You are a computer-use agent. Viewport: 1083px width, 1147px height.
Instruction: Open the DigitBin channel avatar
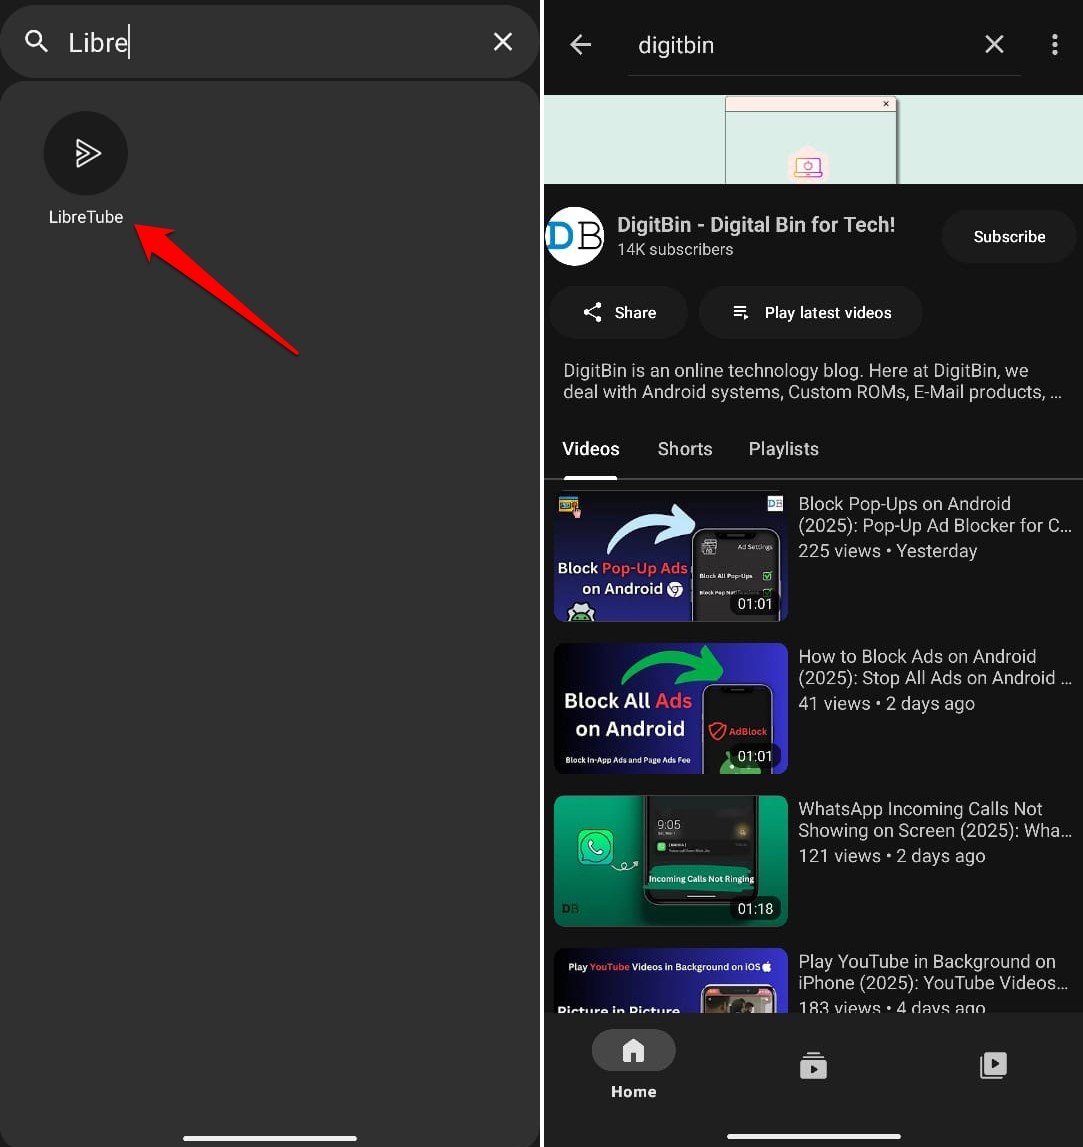point(575,236)
